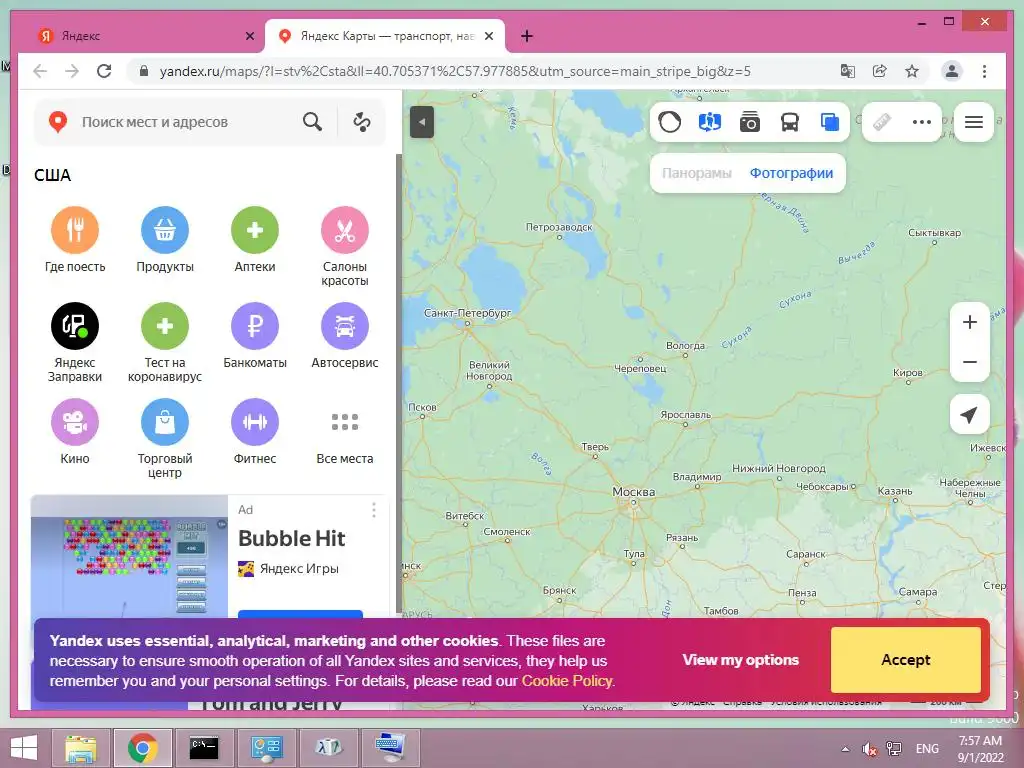This screenshot has width=1024, height=768.
Task: Open the route builder icon
Action: point(362,121)
